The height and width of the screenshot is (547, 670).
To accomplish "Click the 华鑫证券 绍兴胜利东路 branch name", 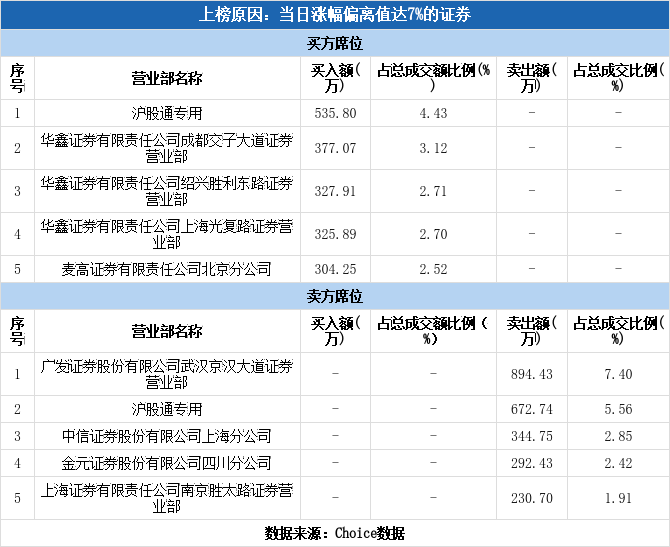I will point(167,191).
